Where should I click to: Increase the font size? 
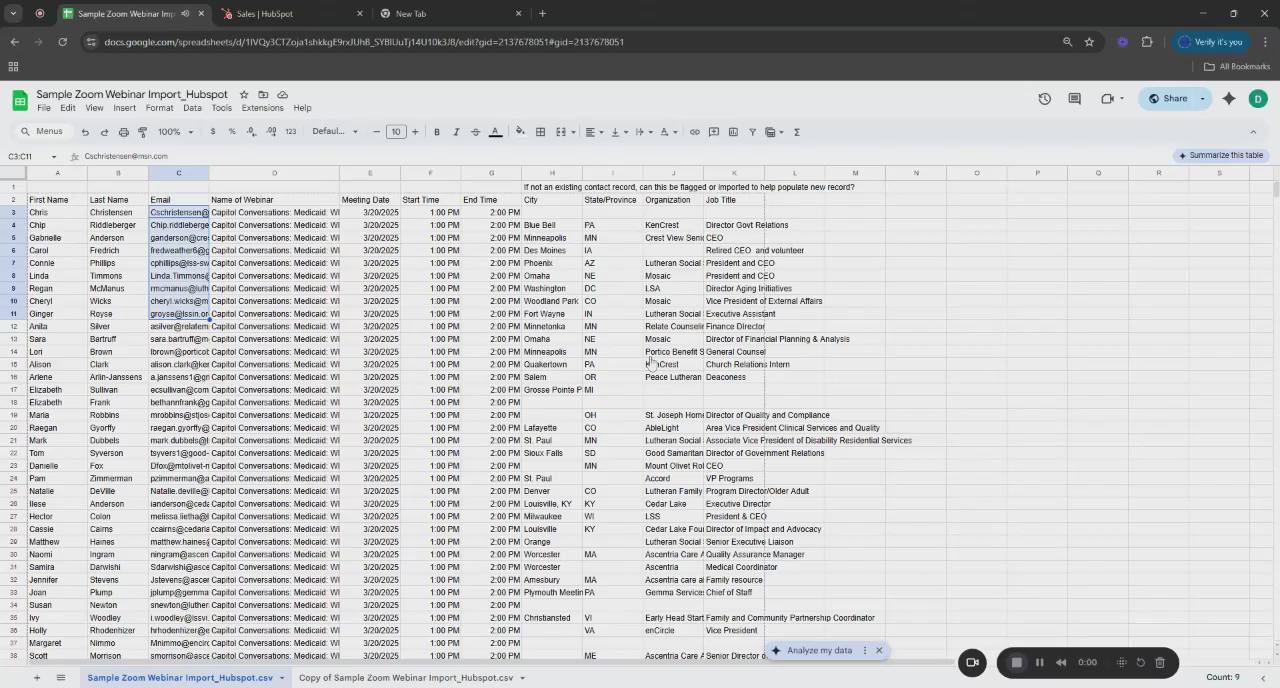point(416,132)
